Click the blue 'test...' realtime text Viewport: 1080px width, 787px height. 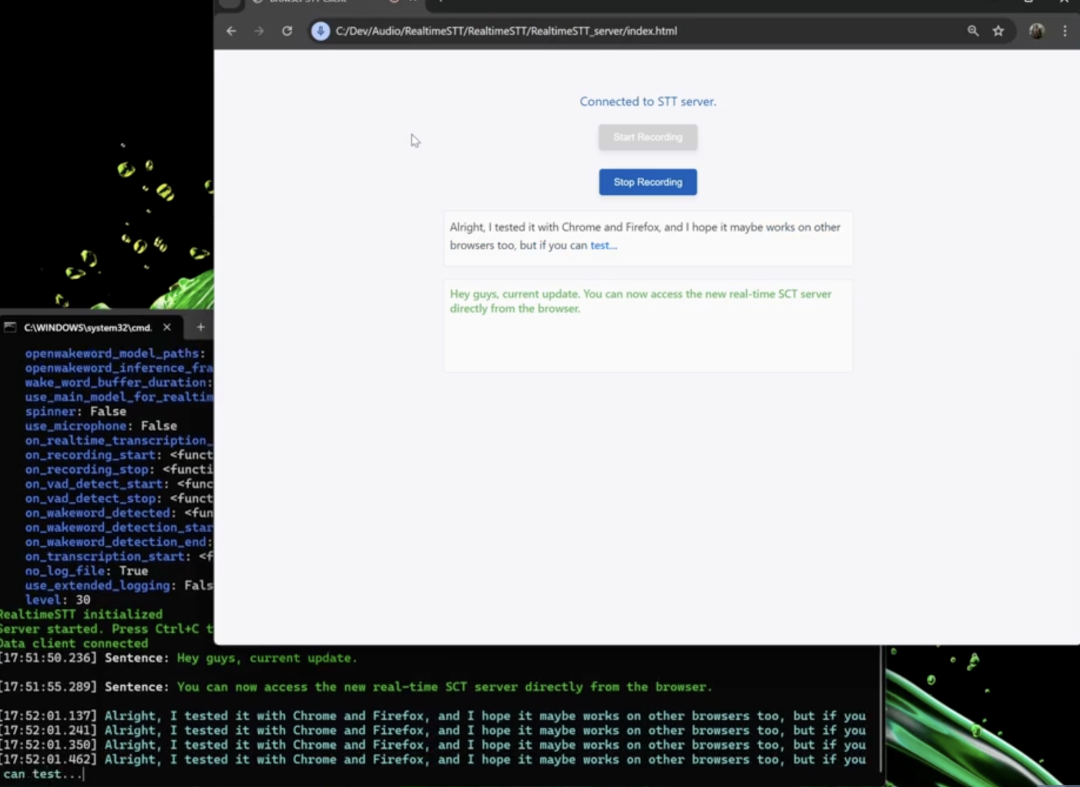click(x=603, y=245)
